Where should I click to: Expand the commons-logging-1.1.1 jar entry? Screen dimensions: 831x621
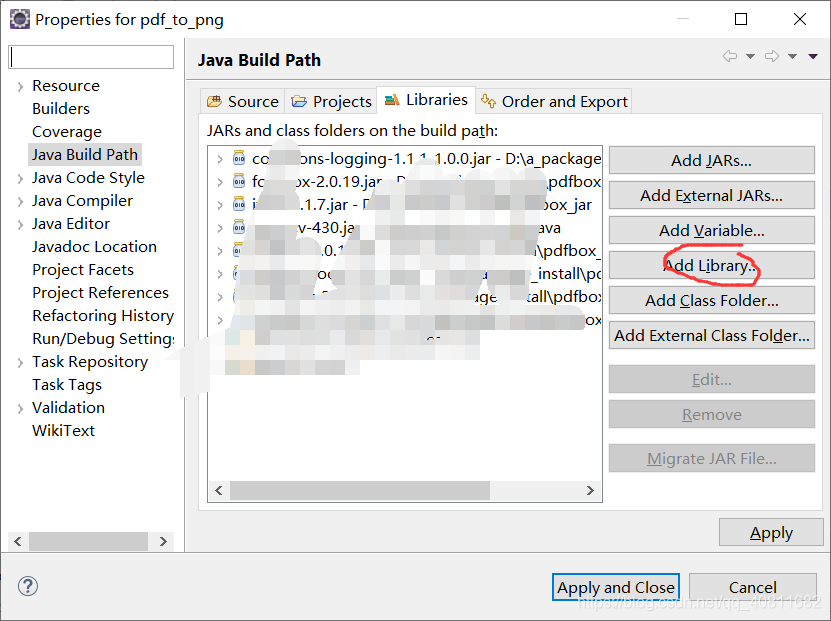pos(222,160)
